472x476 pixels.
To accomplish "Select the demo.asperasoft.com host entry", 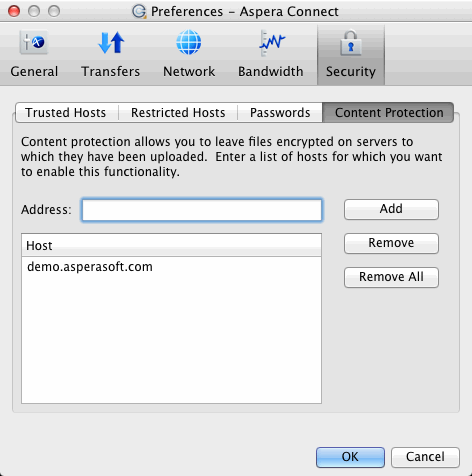I will [171, 267].
